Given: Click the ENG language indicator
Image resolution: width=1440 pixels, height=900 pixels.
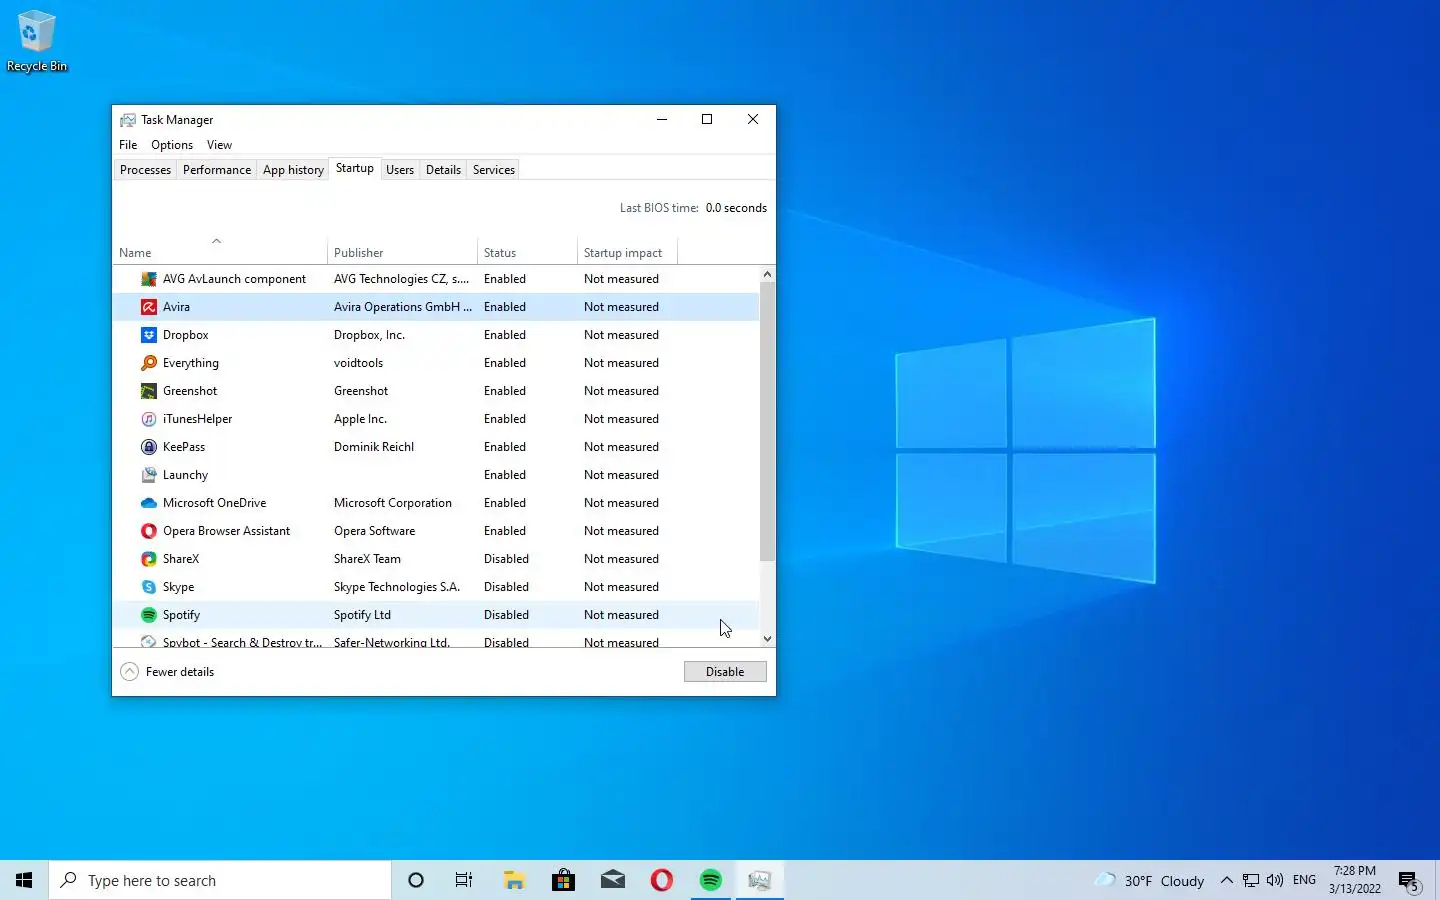Looking at the screenshot, I should [x=1304, y=880].
